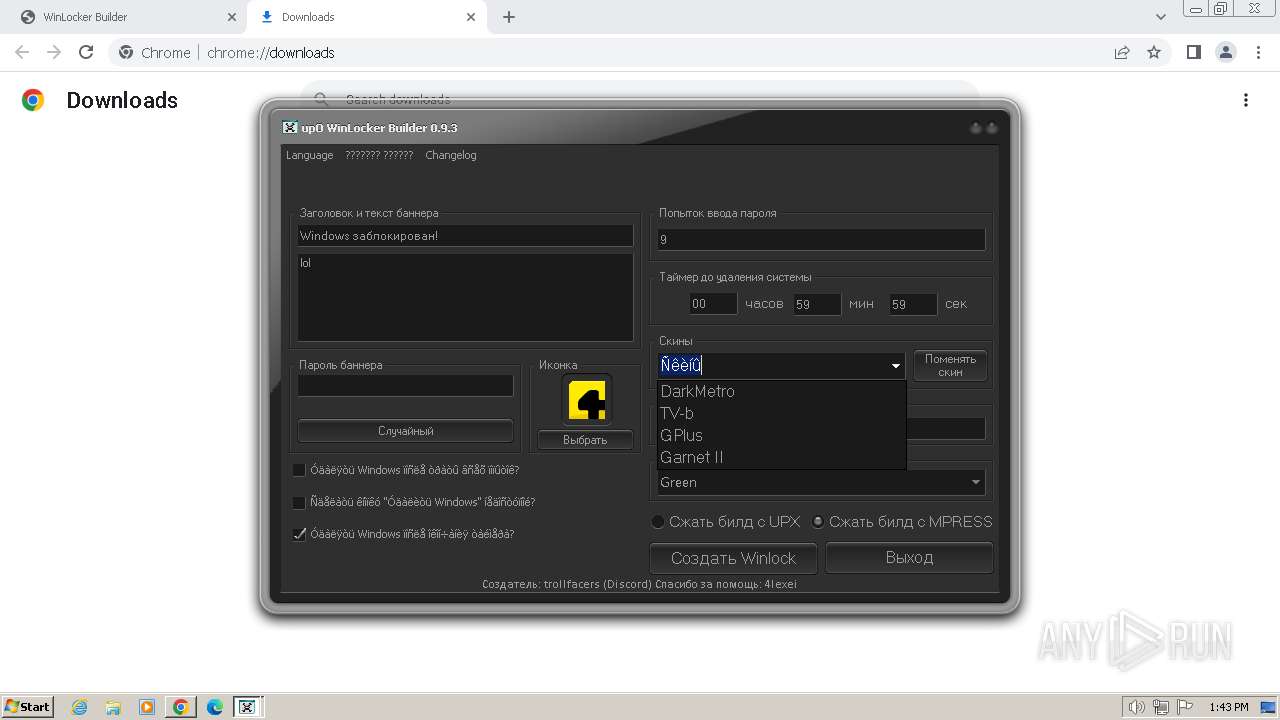Click the WinLocker Builder app icon in the title bar
This screenshot has height=720, width=1280.
[x=290, y=128]
